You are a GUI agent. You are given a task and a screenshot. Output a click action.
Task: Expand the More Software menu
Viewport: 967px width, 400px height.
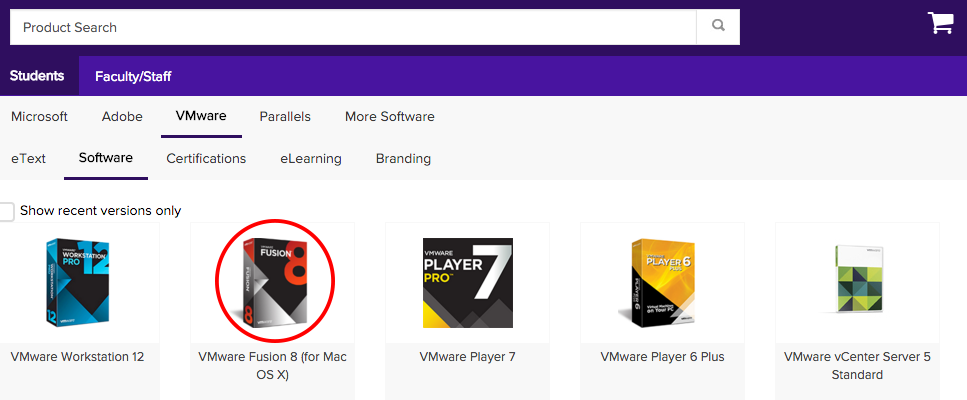(x=389, y=117)
